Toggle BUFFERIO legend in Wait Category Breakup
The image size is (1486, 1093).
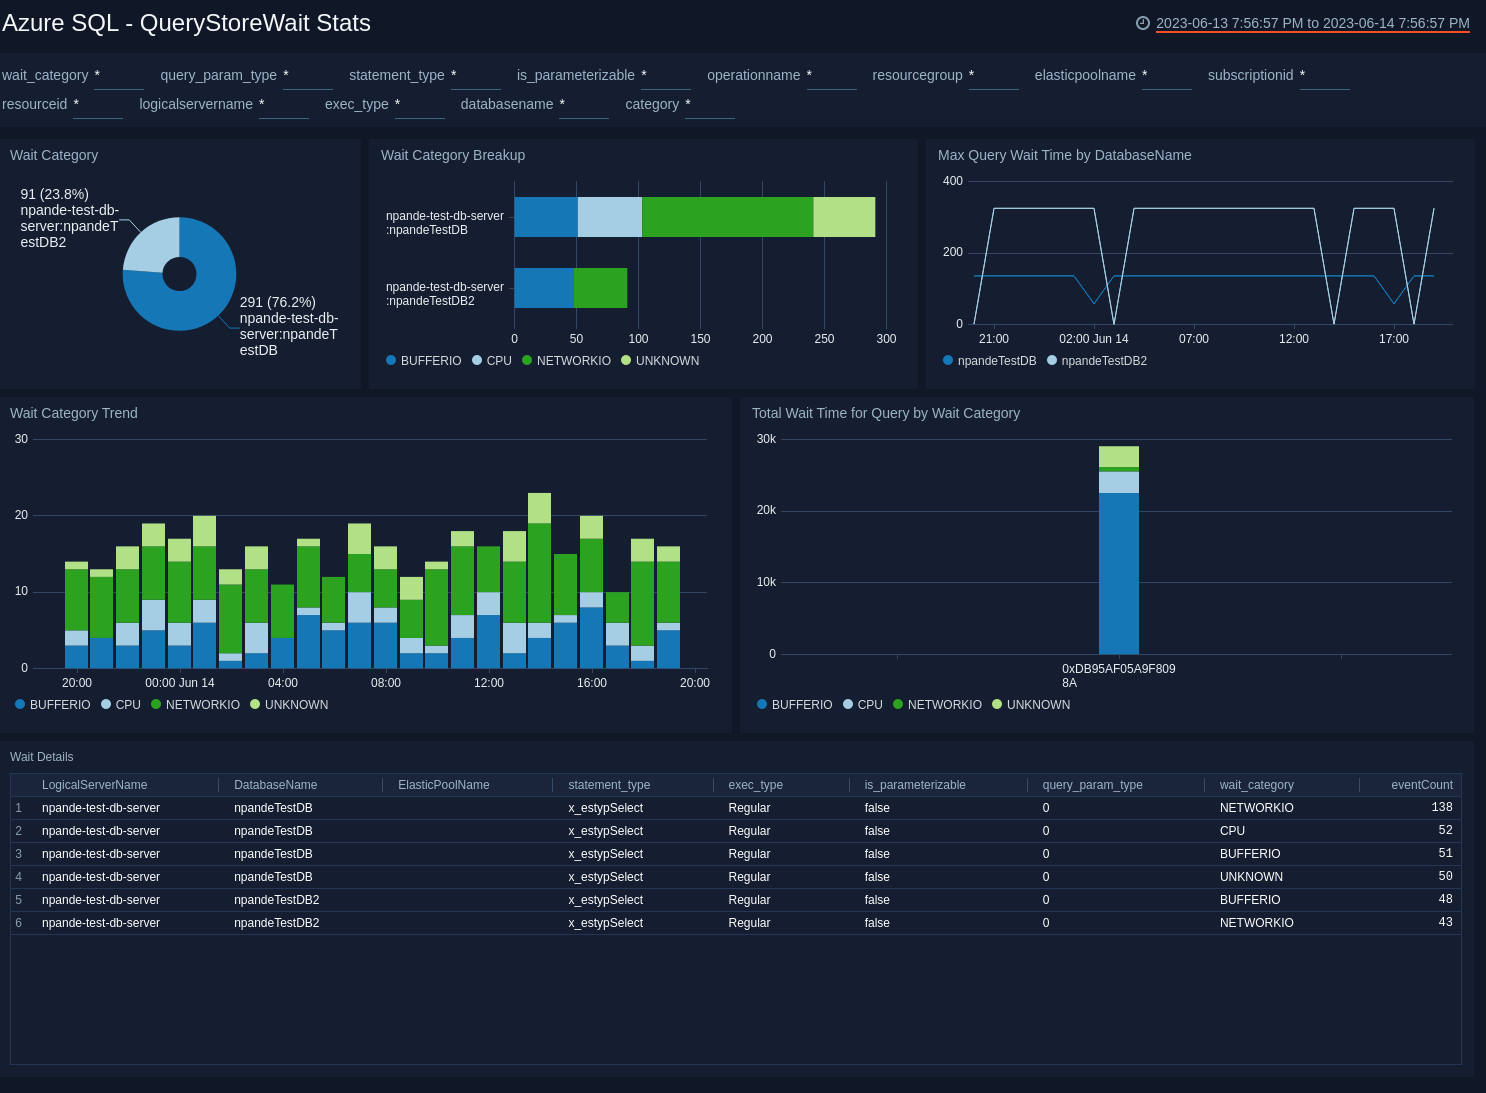424,361
